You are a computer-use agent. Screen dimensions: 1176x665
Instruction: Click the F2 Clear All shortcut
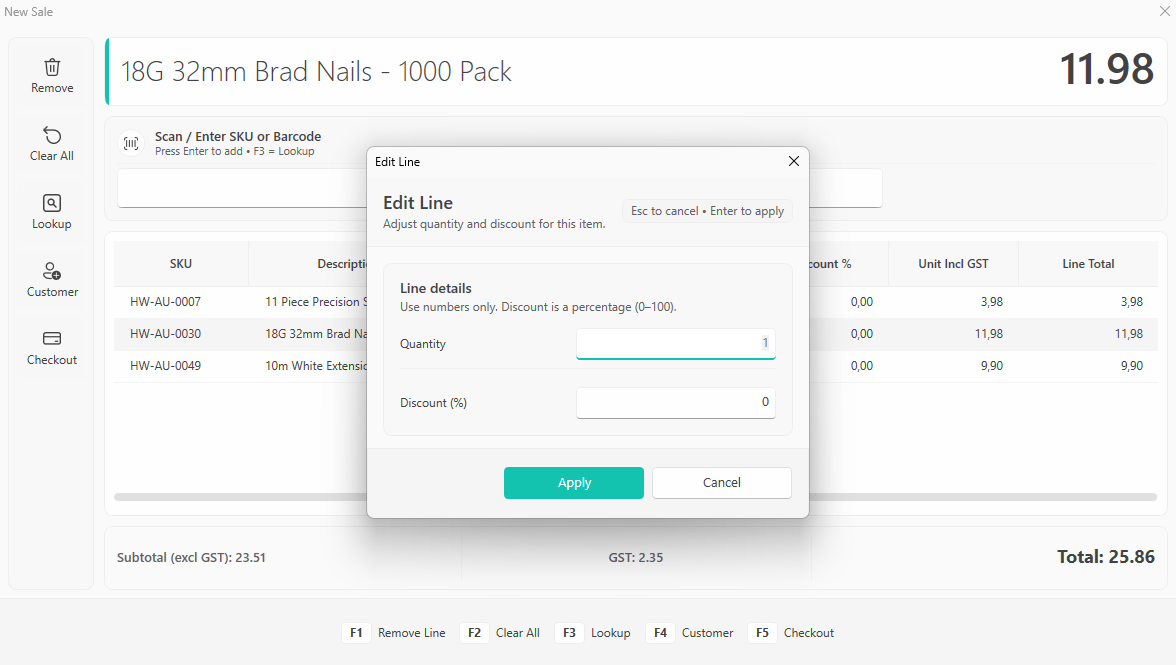pos(501,633)
